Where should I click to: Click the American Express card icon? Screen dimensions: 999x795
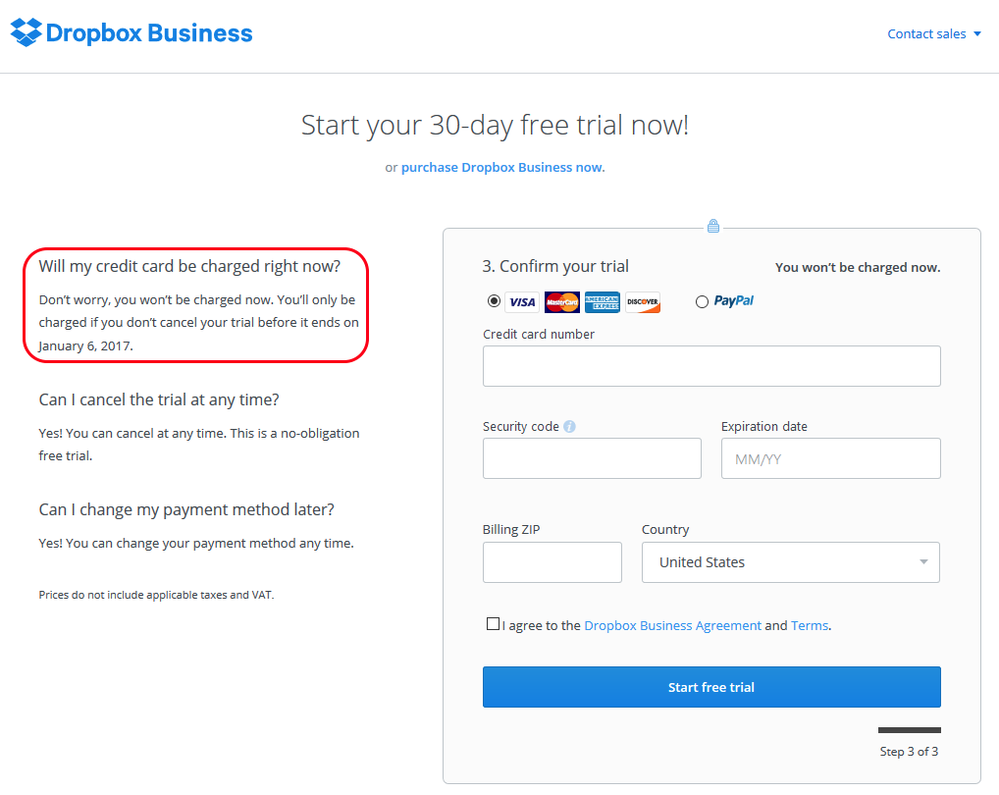pos(602,302)
